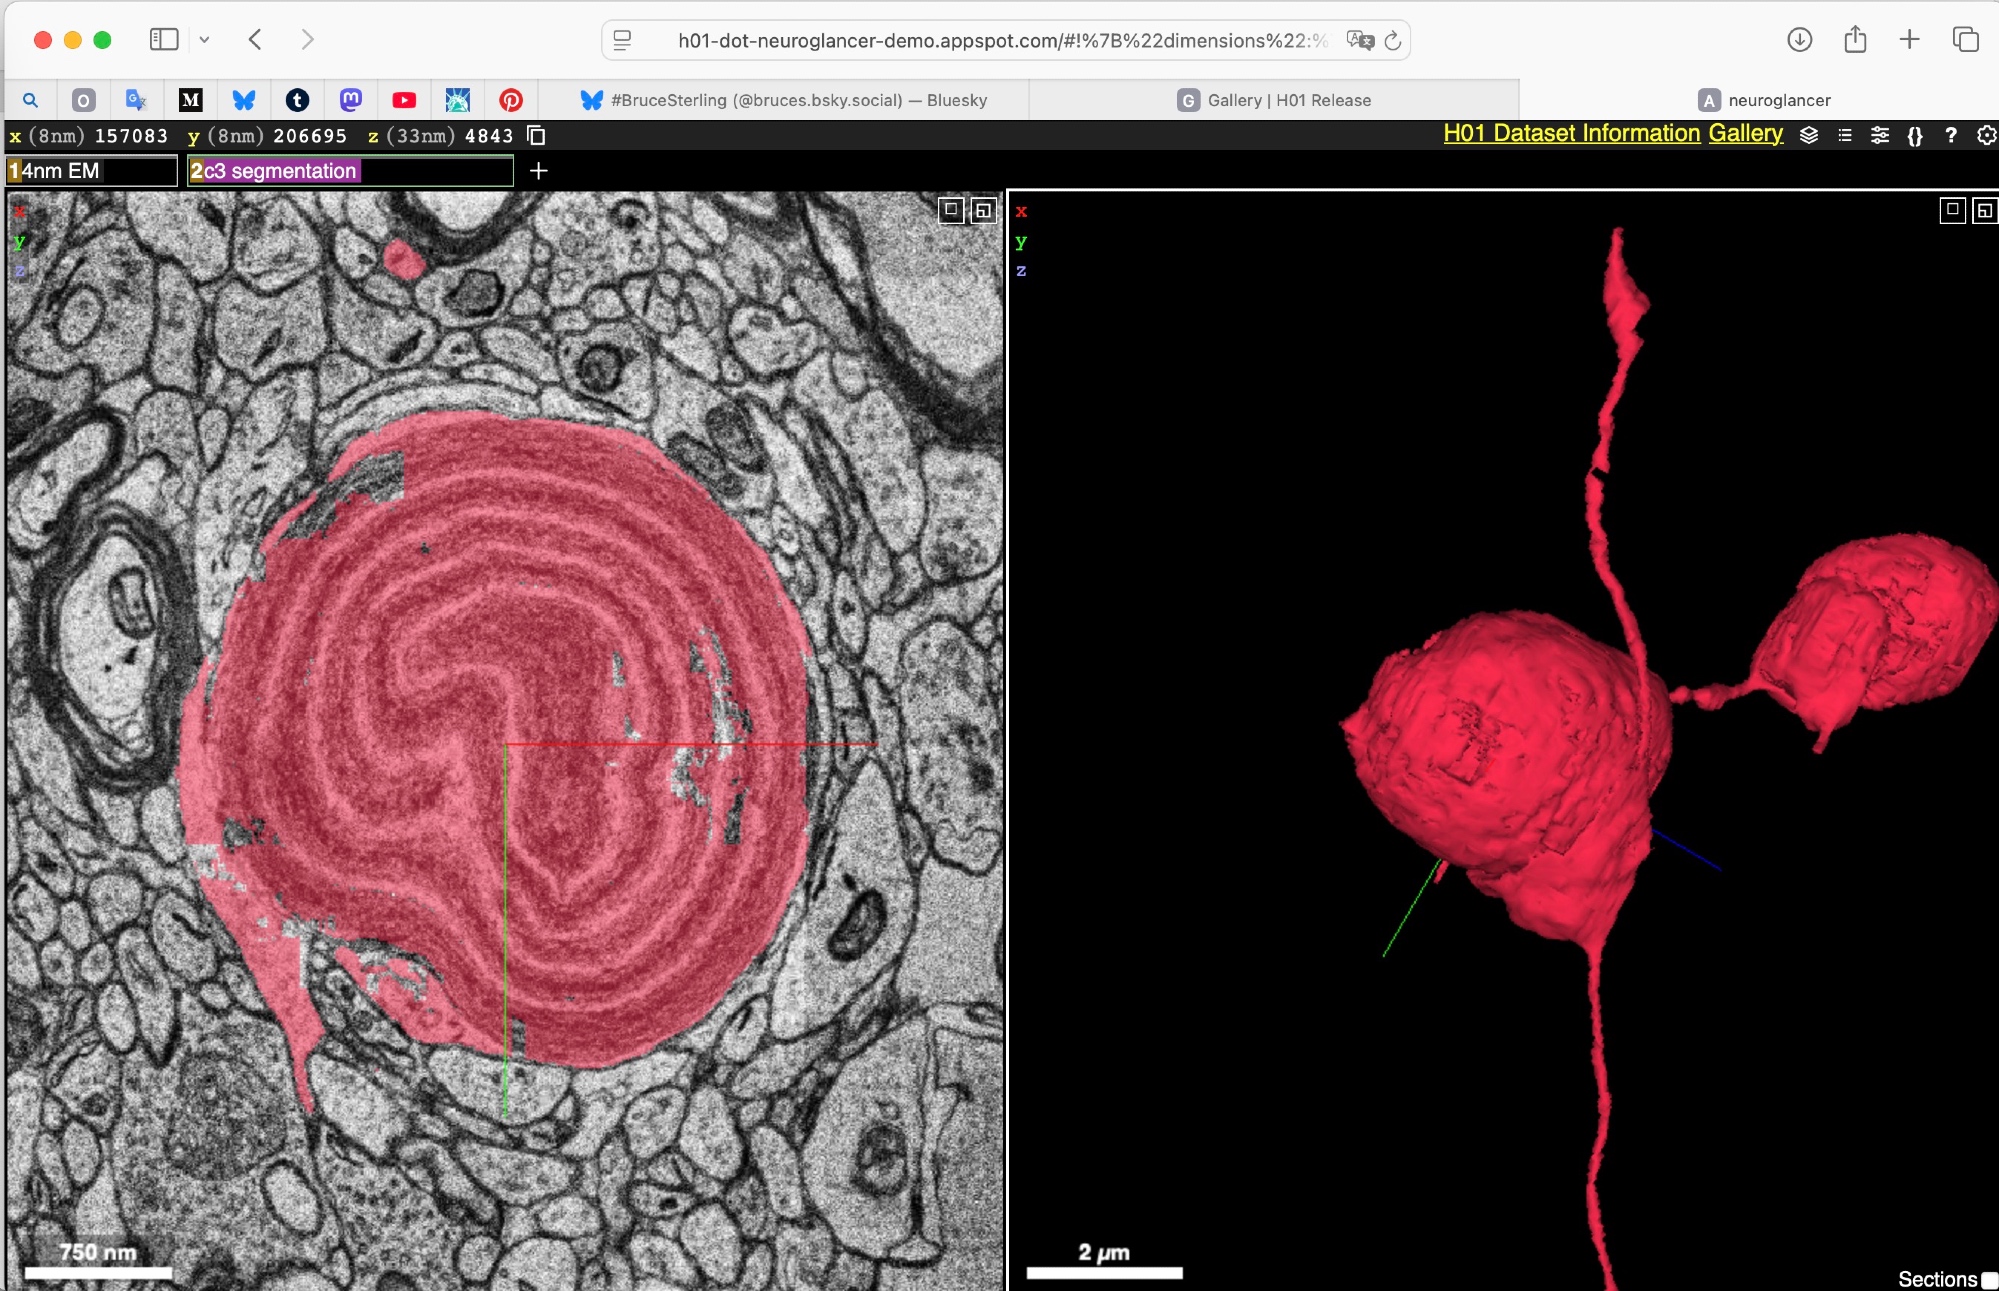Open the selection details list icon
Viewport: 1999px width, 1291px height.
pyautogui.click(x=1844, y=135)
